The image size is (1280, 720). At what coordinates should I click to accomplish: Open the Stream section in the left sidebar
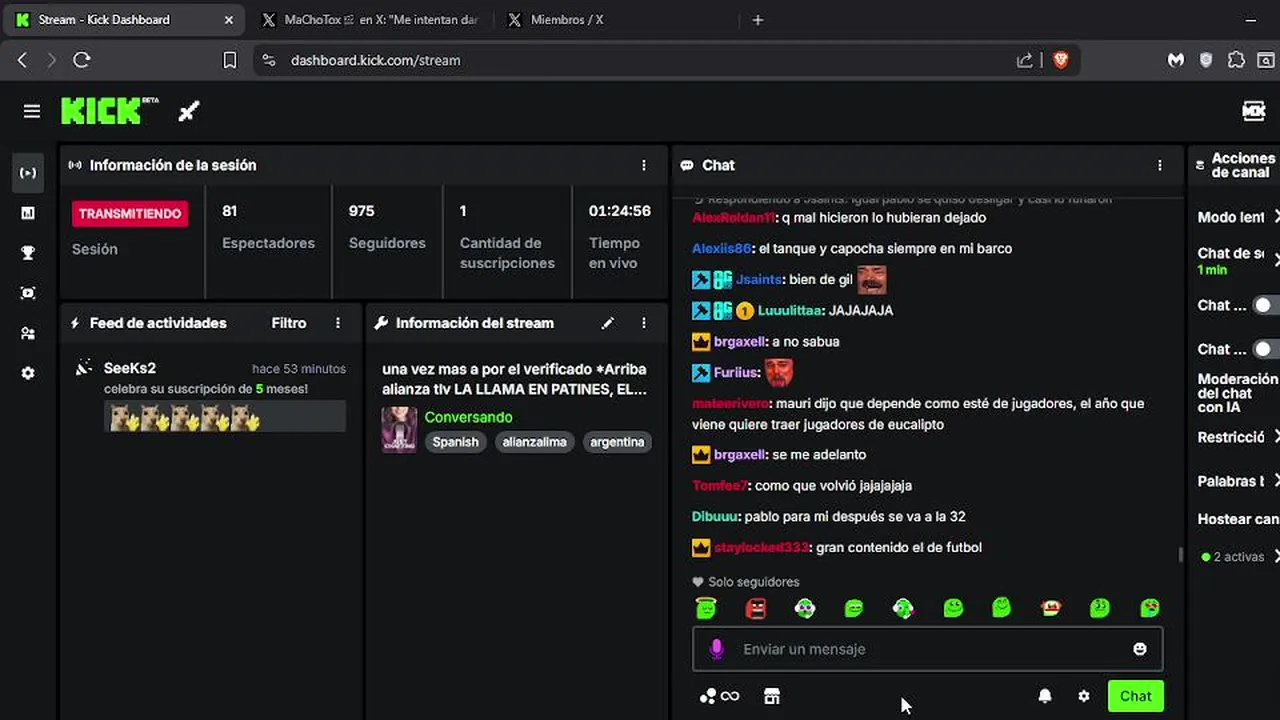(x=28, y=173)
